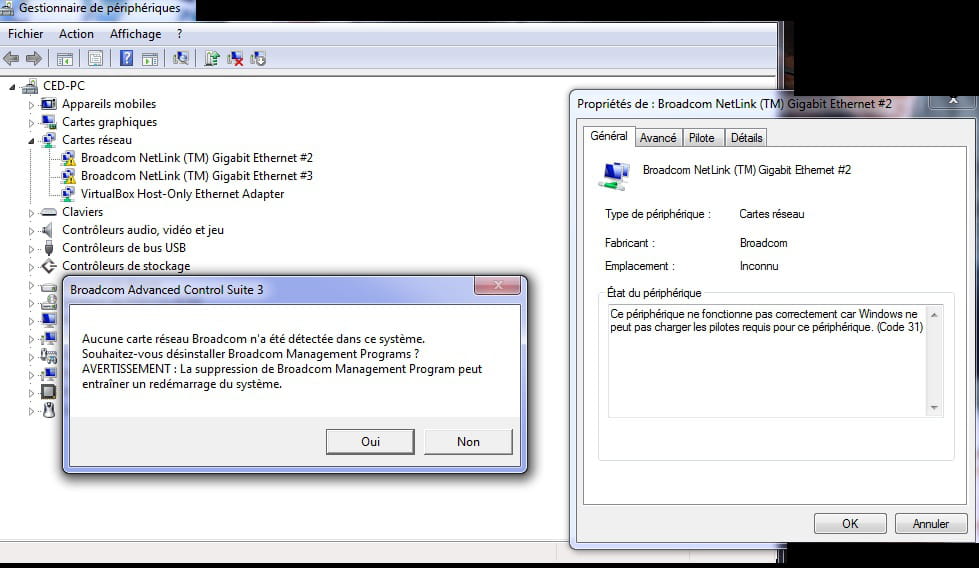The height and width of the screenshot is (568, 979).
Task: Open Help via the blue question-mark icon
Action: point(126,59)
